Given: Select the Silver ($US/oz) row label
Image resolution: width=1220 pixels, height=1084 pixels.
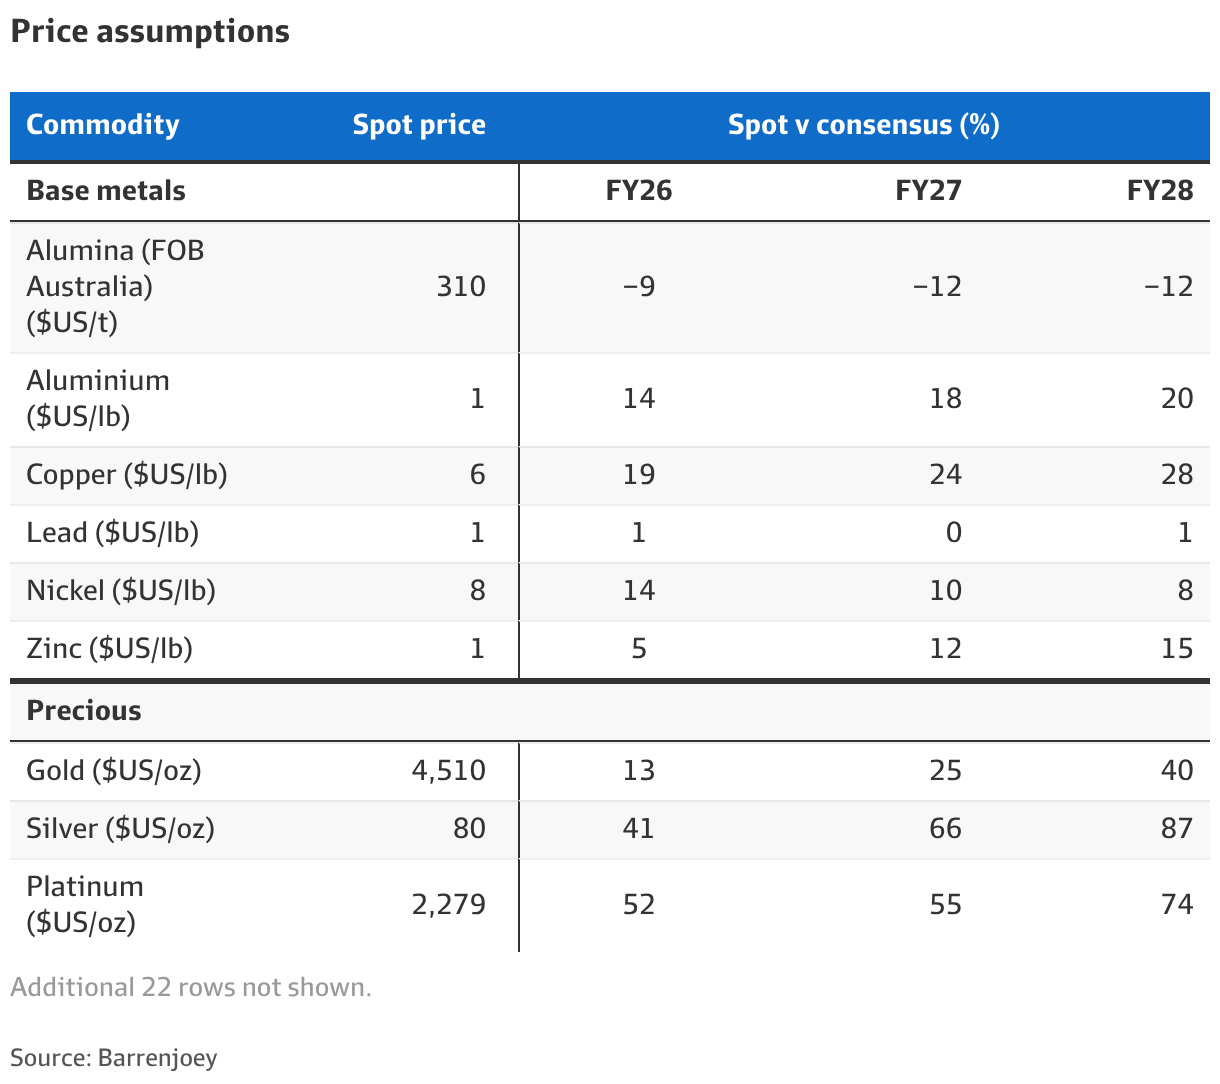Looking at the screenshot, I should click(x=121, y=828).
